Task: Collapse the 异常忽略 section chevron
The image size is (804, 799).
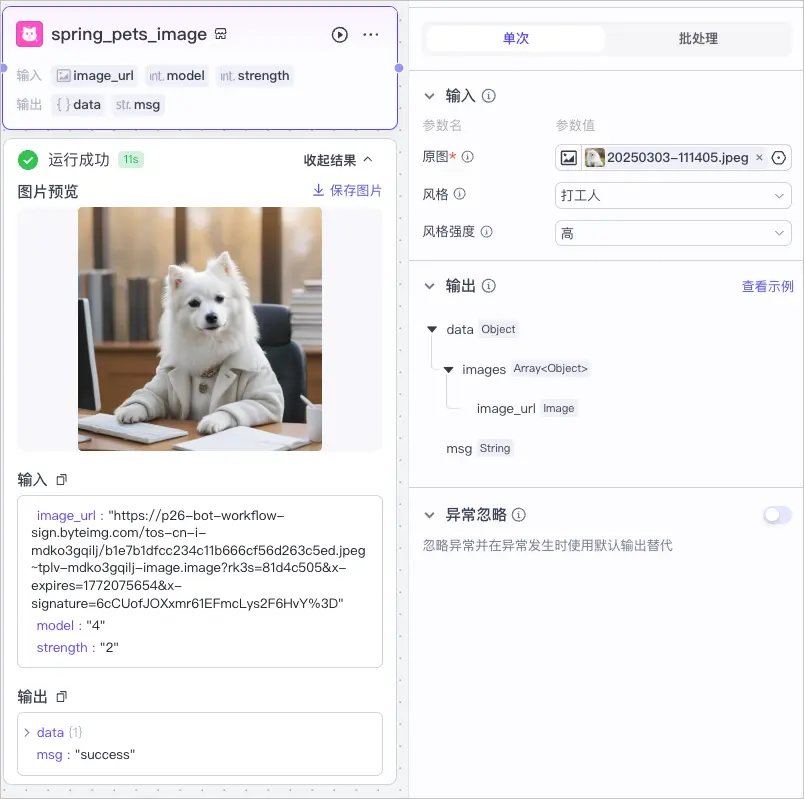Action: tap(430, 515)
